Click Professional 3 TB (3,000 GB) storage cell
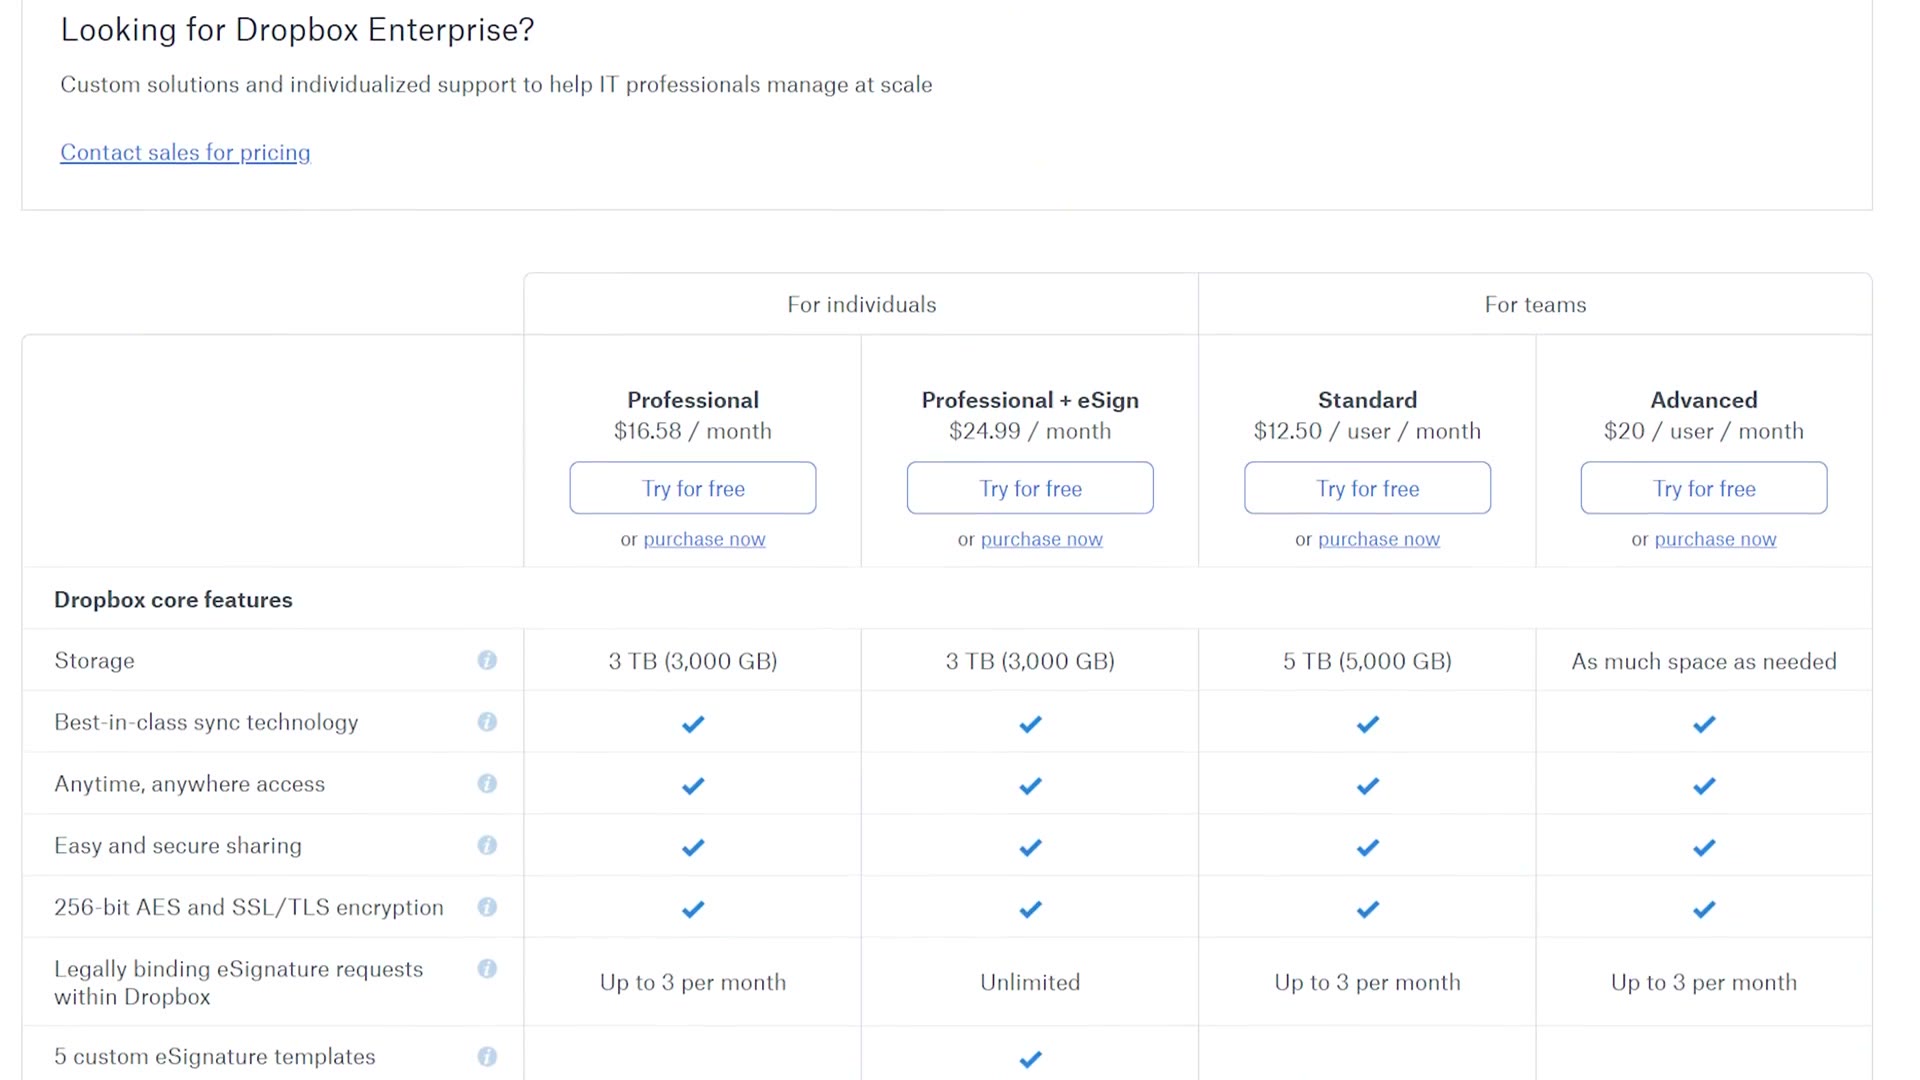The width and height of the screenshot is (1920, 1080). [693, 661]
